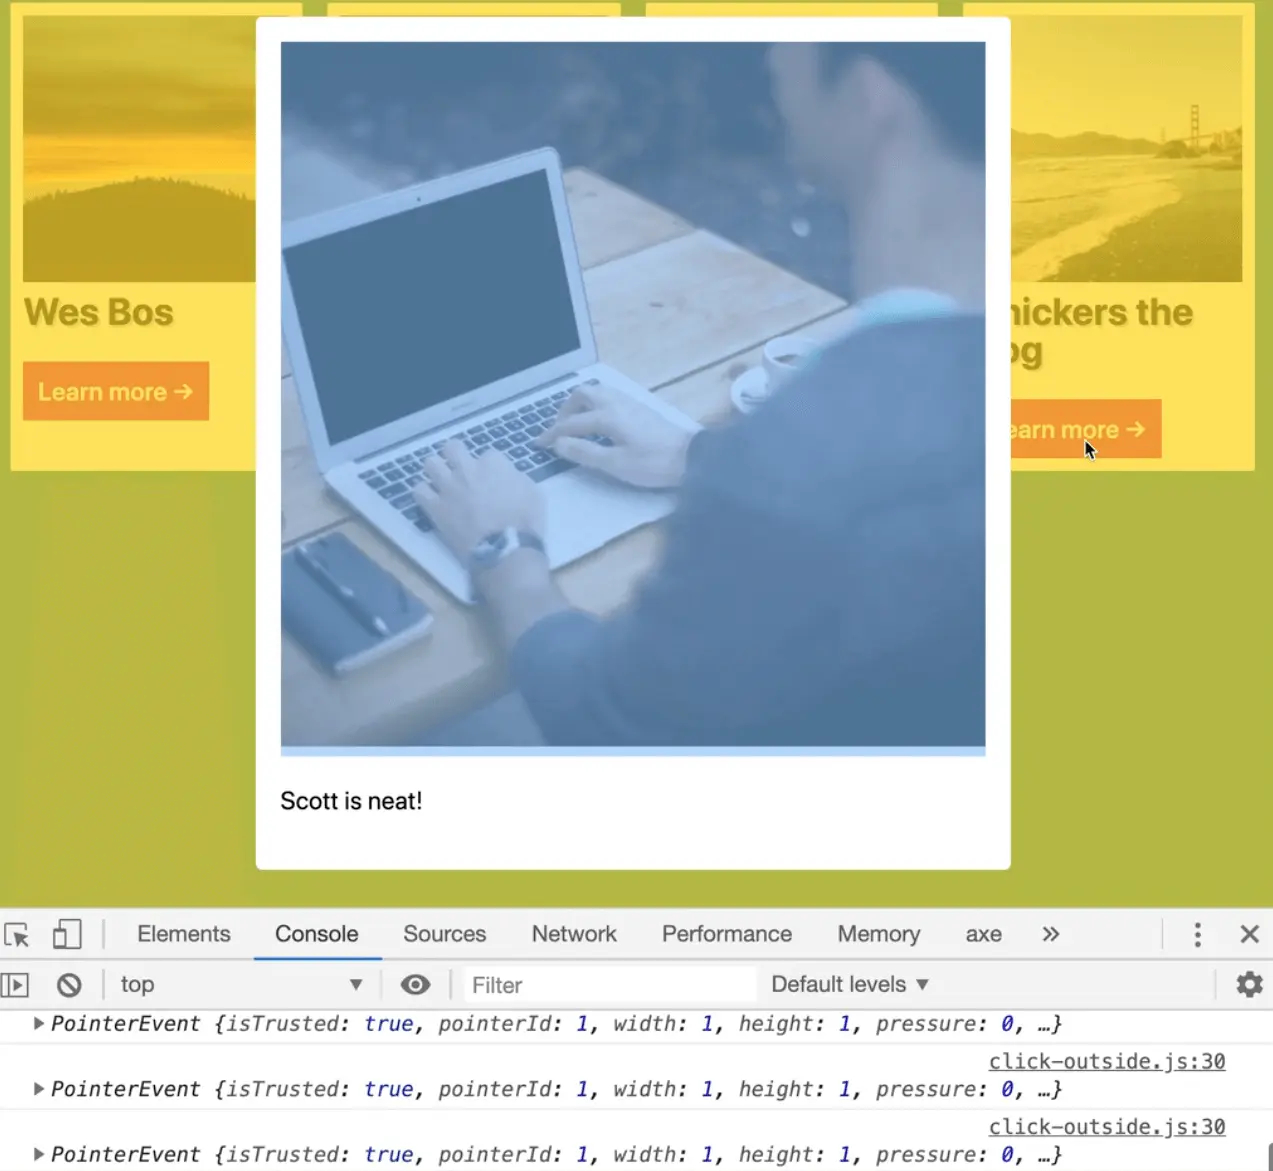Open the first click-outside.js:30 source link

click(x=1106, y=1061)
